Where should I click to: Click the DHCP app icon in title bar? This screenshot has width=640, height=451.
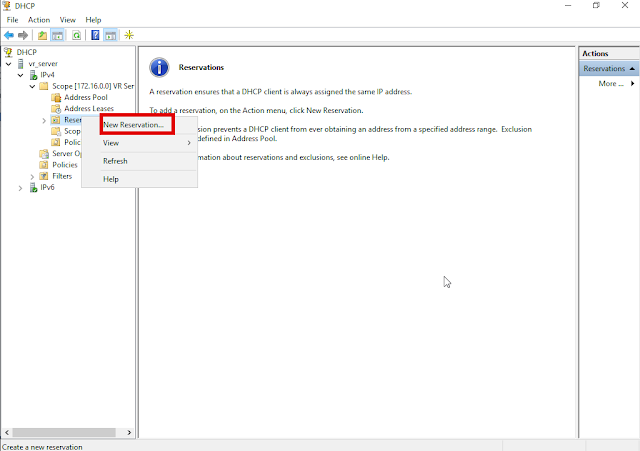click(x=7, y=6)
